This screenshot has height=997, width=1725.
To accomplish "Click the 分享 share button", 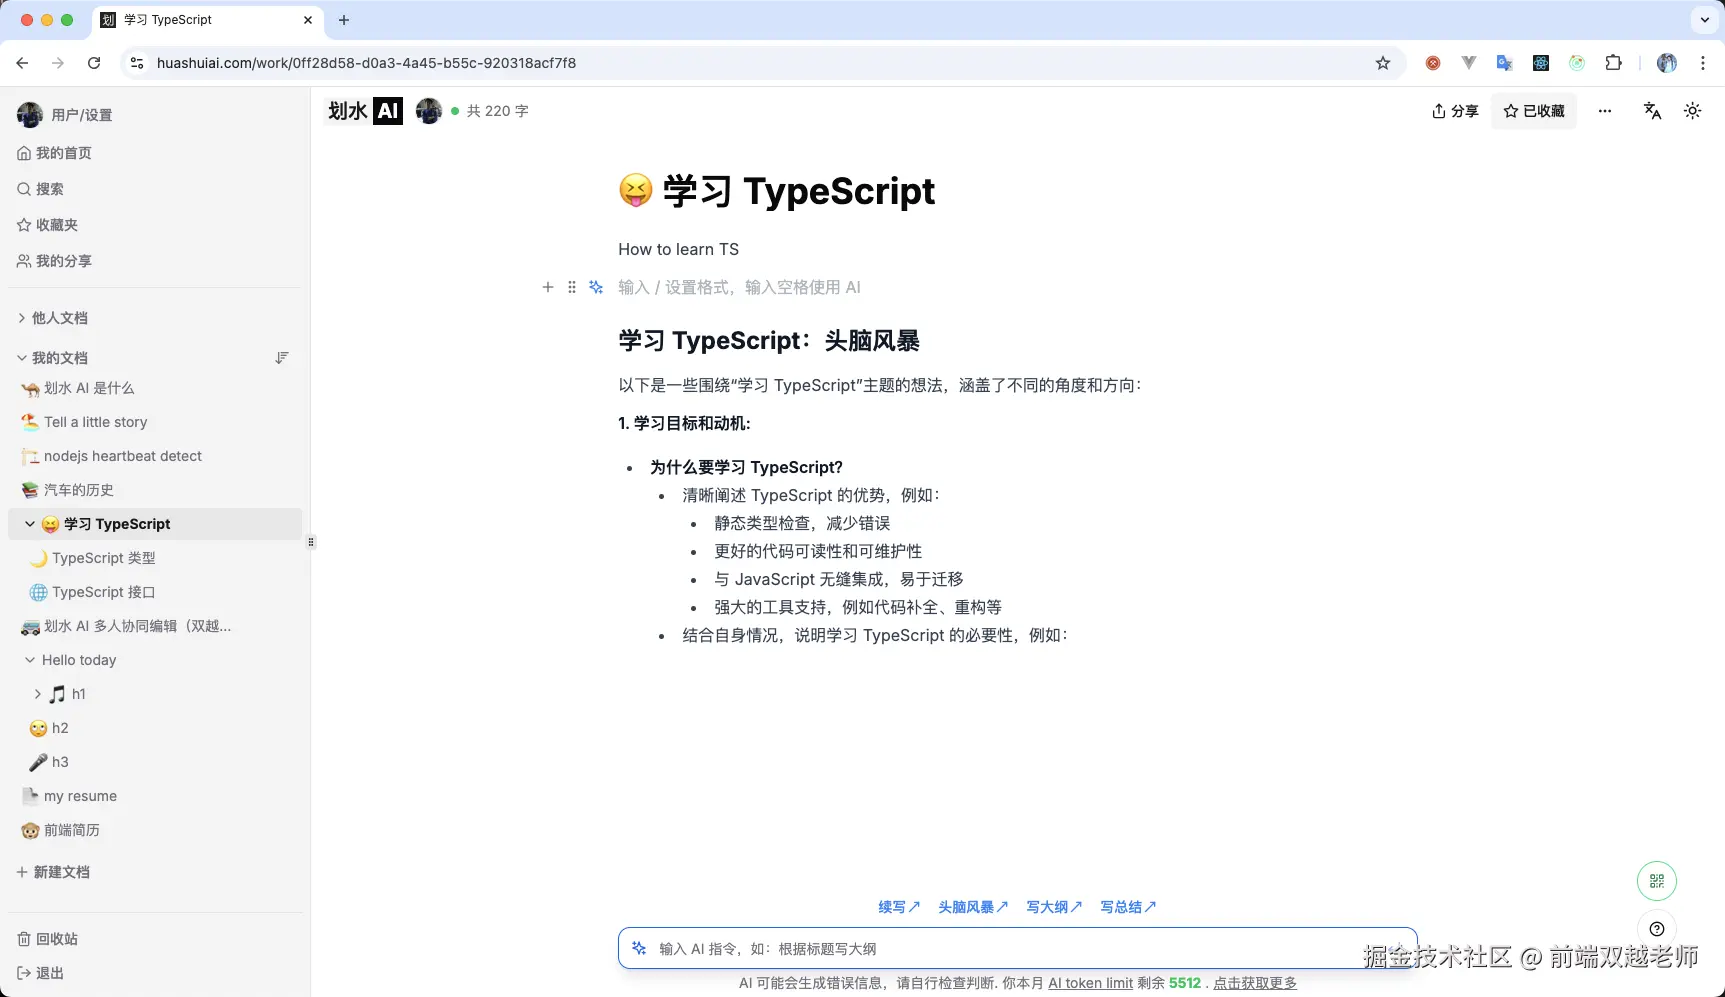I will click(1455, 111).
